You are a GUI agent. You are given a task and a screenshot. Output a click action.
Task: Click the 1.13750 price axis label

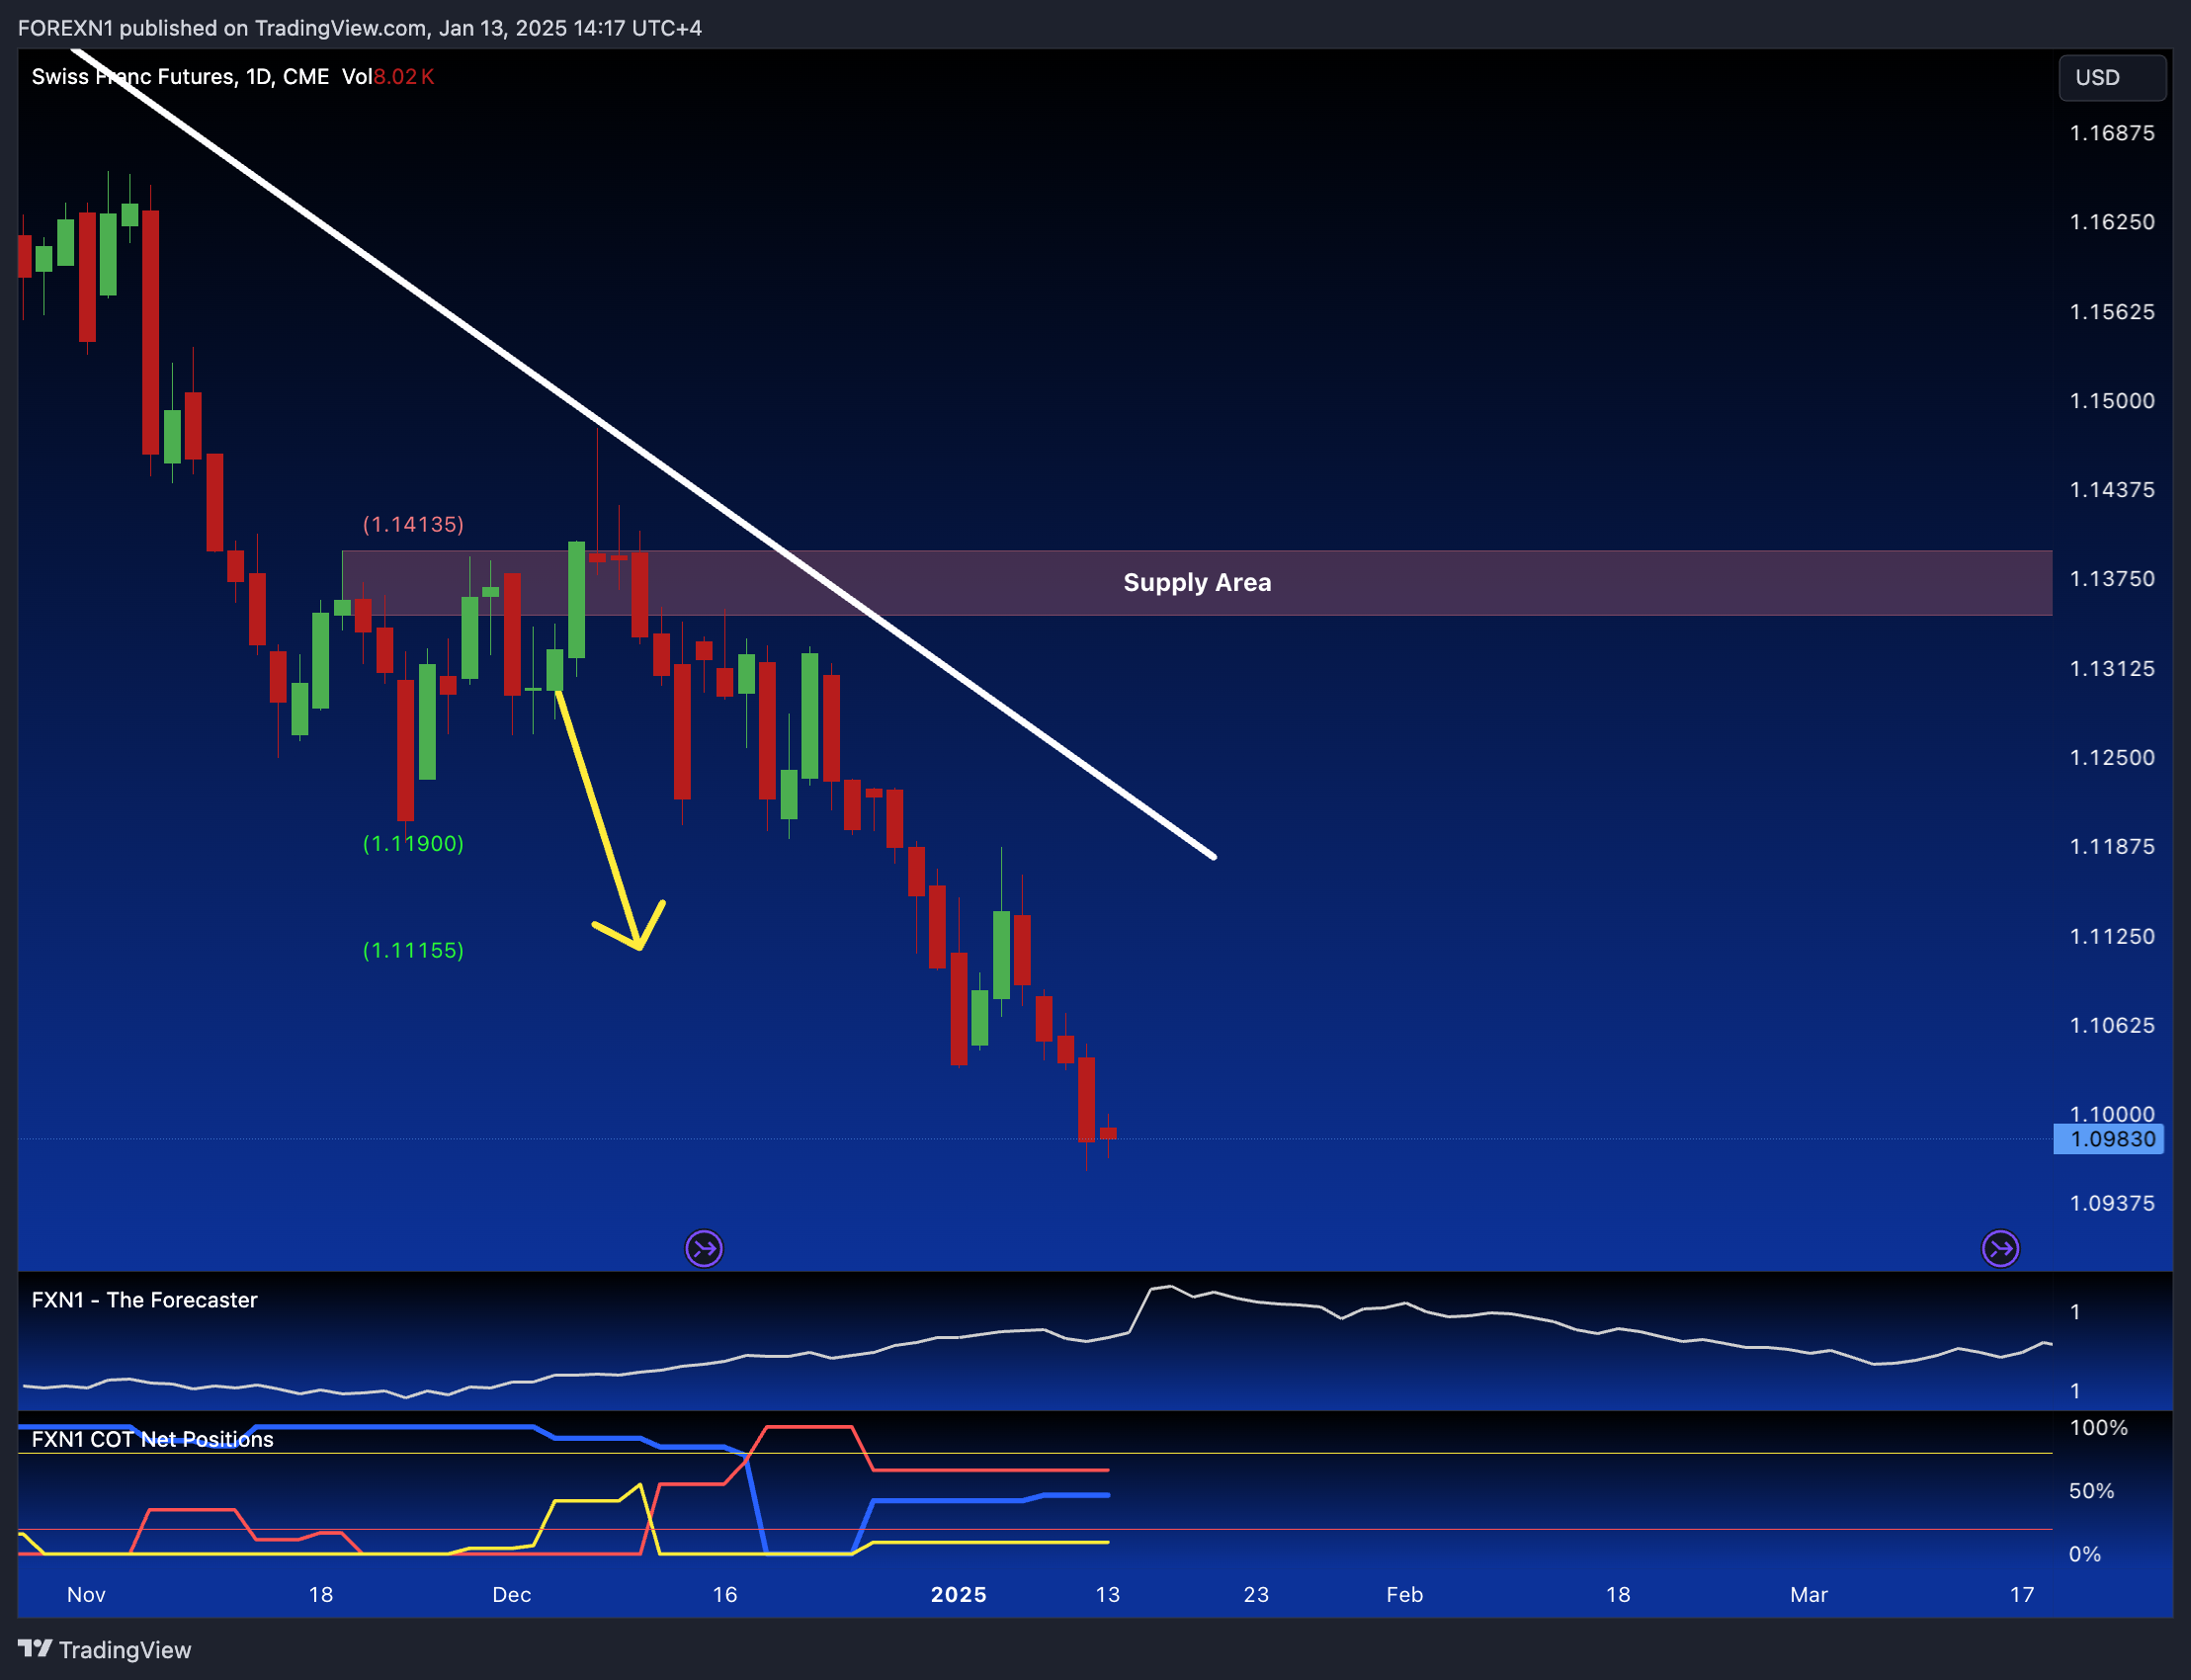coord(2112,579)
